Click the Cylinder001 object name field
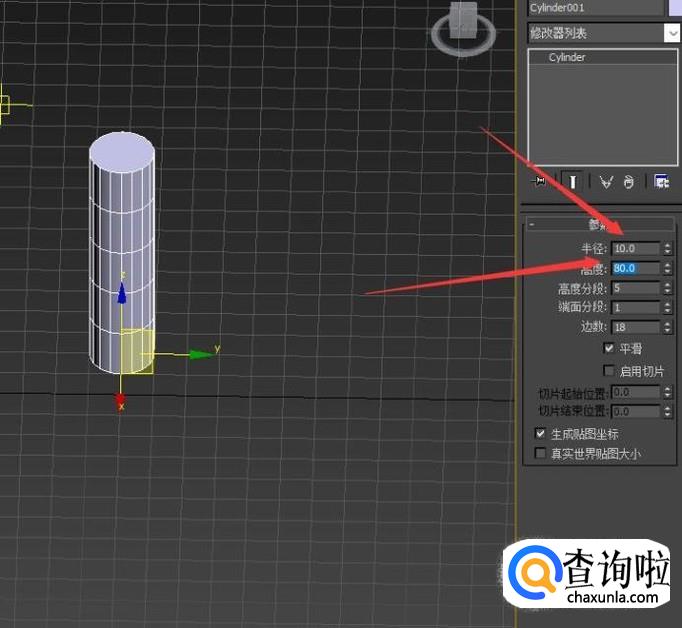 point(595,7)
